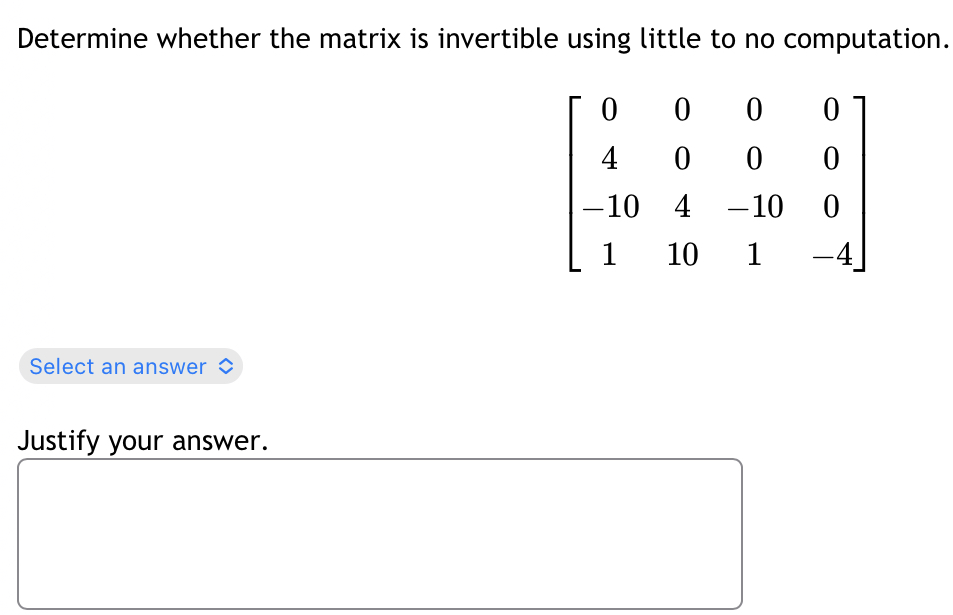Click the matrix entry -4
The width and height of the screenshot is (953, 615).
coord(834,255)
